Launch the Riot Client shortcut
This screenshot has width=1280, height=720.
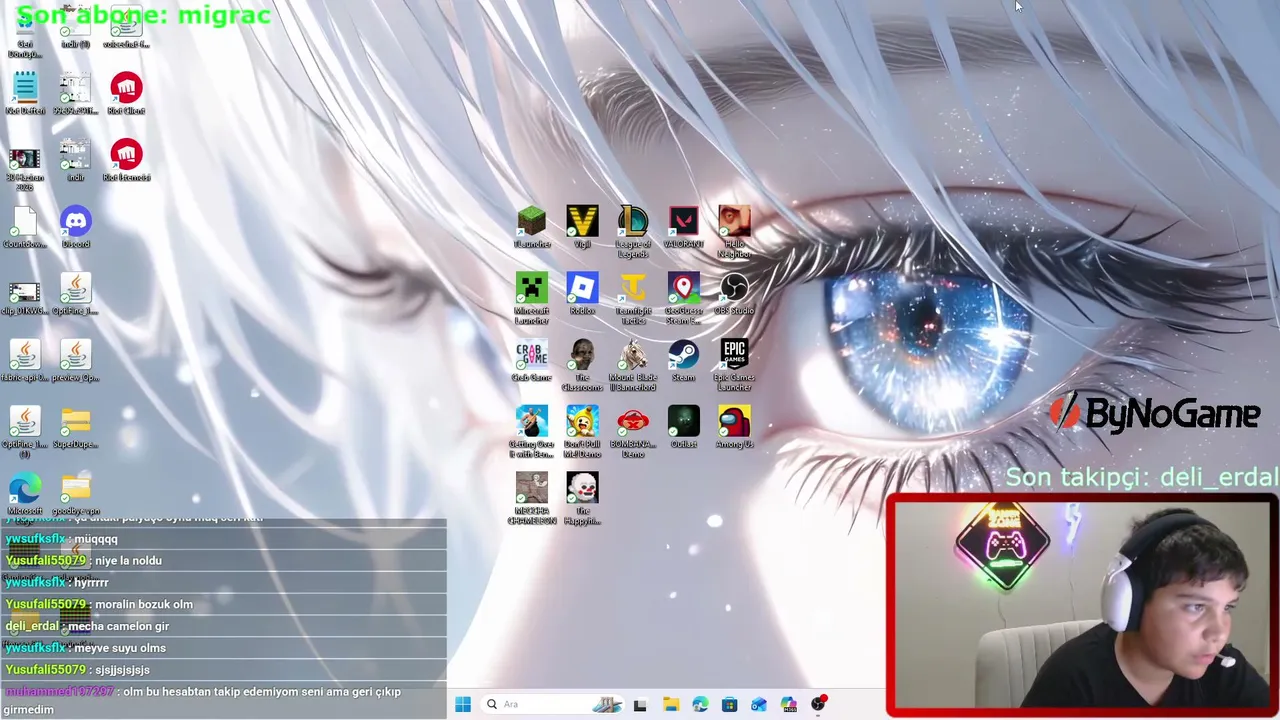pyautogui.click(x=126, y=88)
